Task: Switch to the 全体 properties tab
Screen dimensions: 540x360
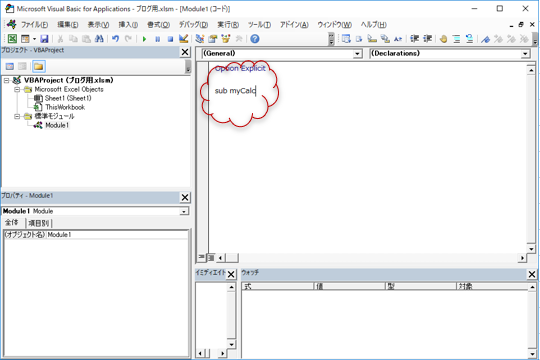Action: point(12,223)
